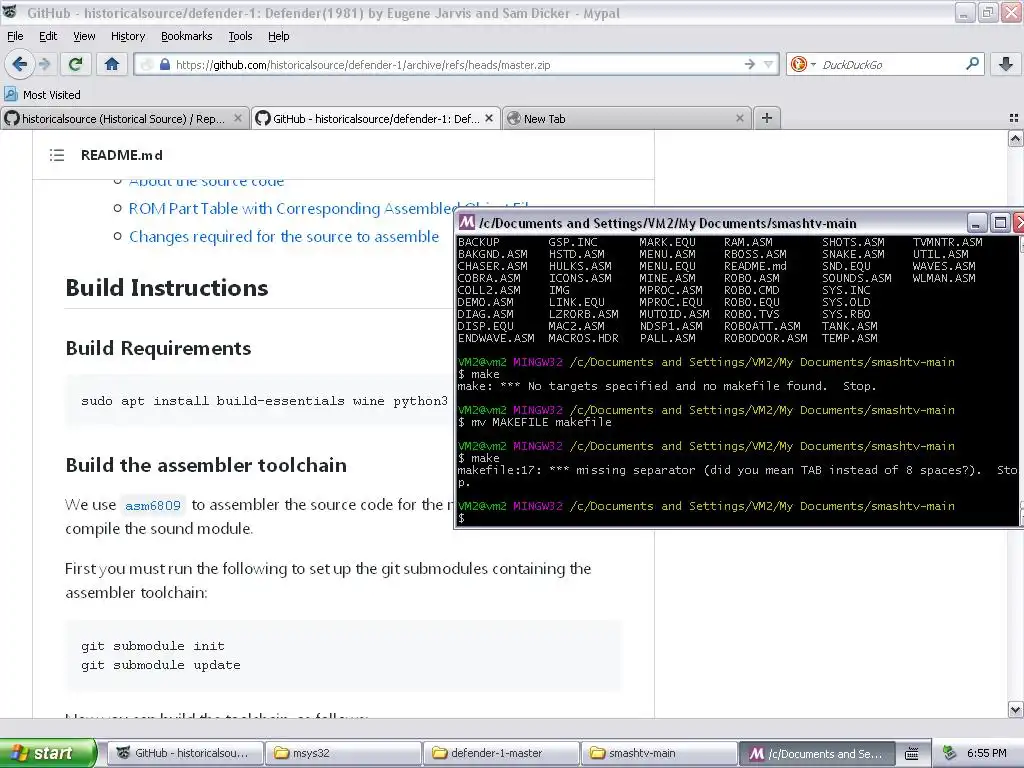Open the ROM Part Table link

pyautogui.click(x=291, y=209)
